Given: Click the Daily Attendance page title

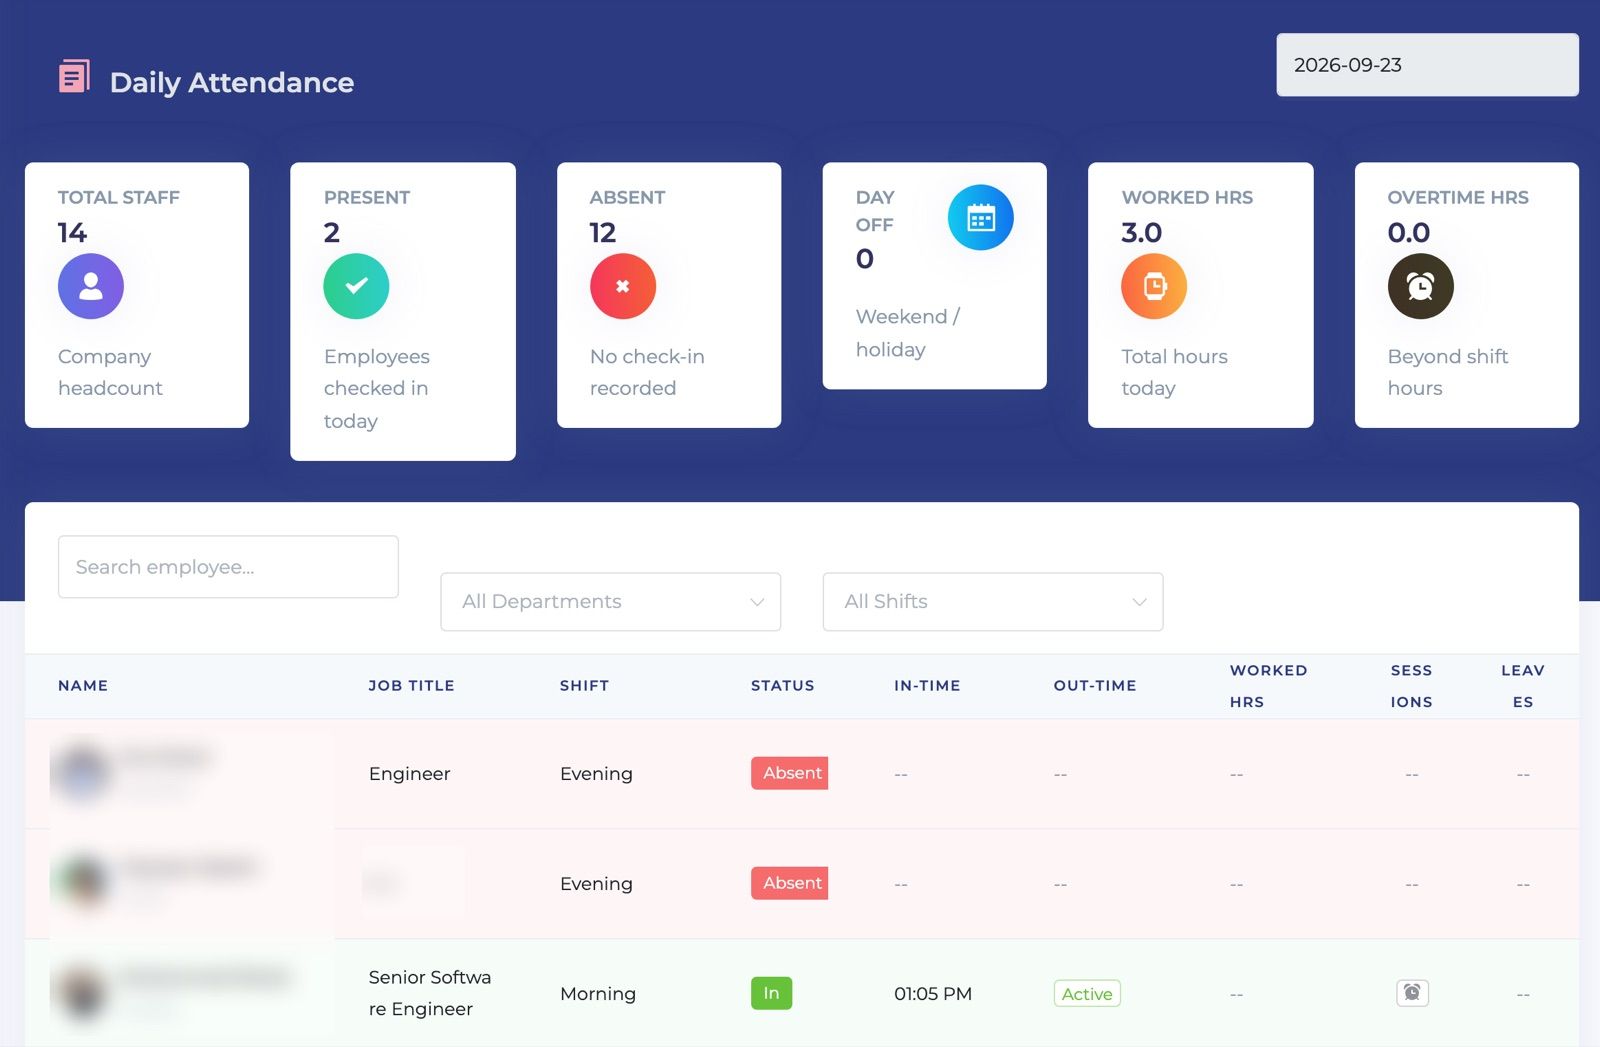Looking at the screenshot, I should point(232,82).
